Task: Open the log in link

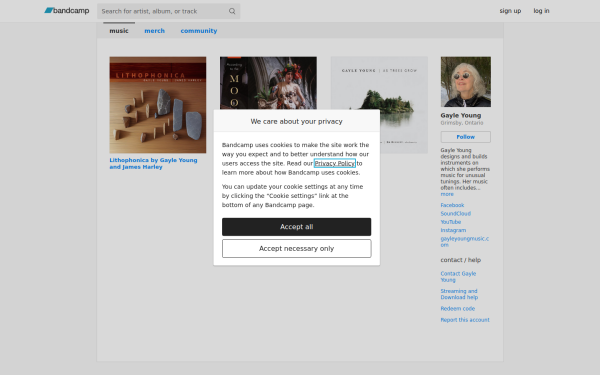Action: point(541,11)
